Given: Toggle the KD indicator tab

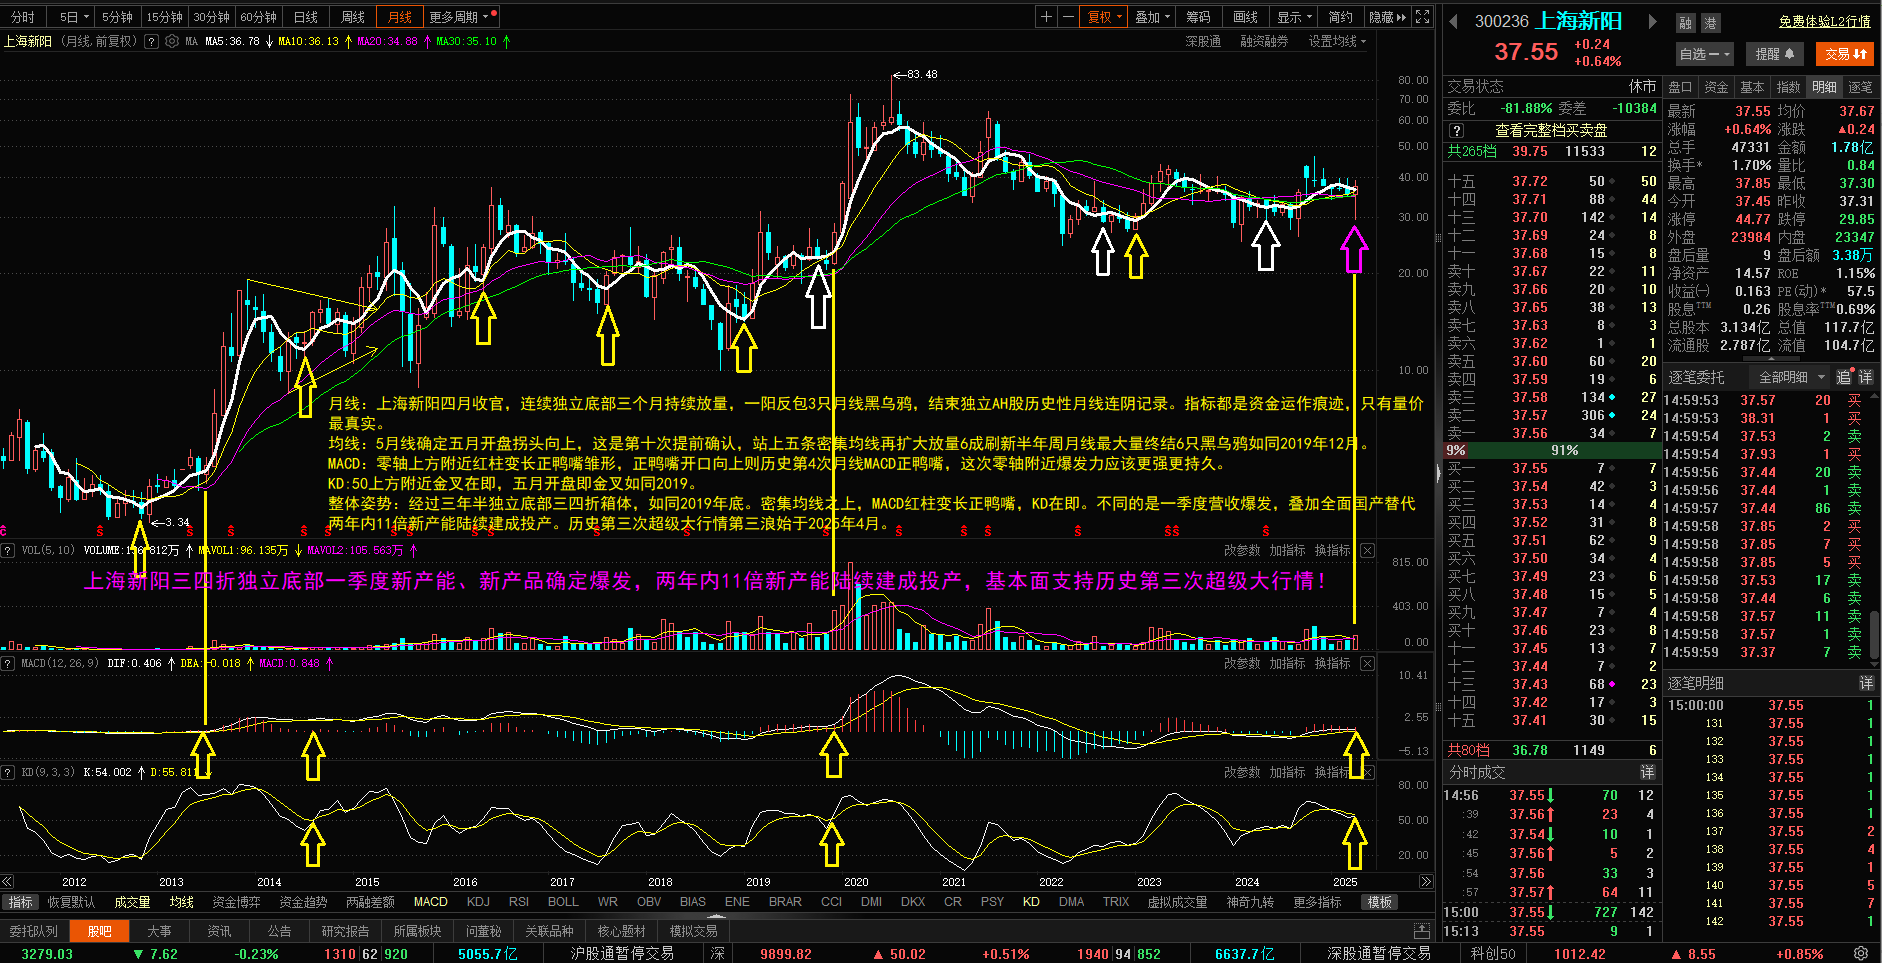Looking at the screenshot, I should (x=1031, y=902).
